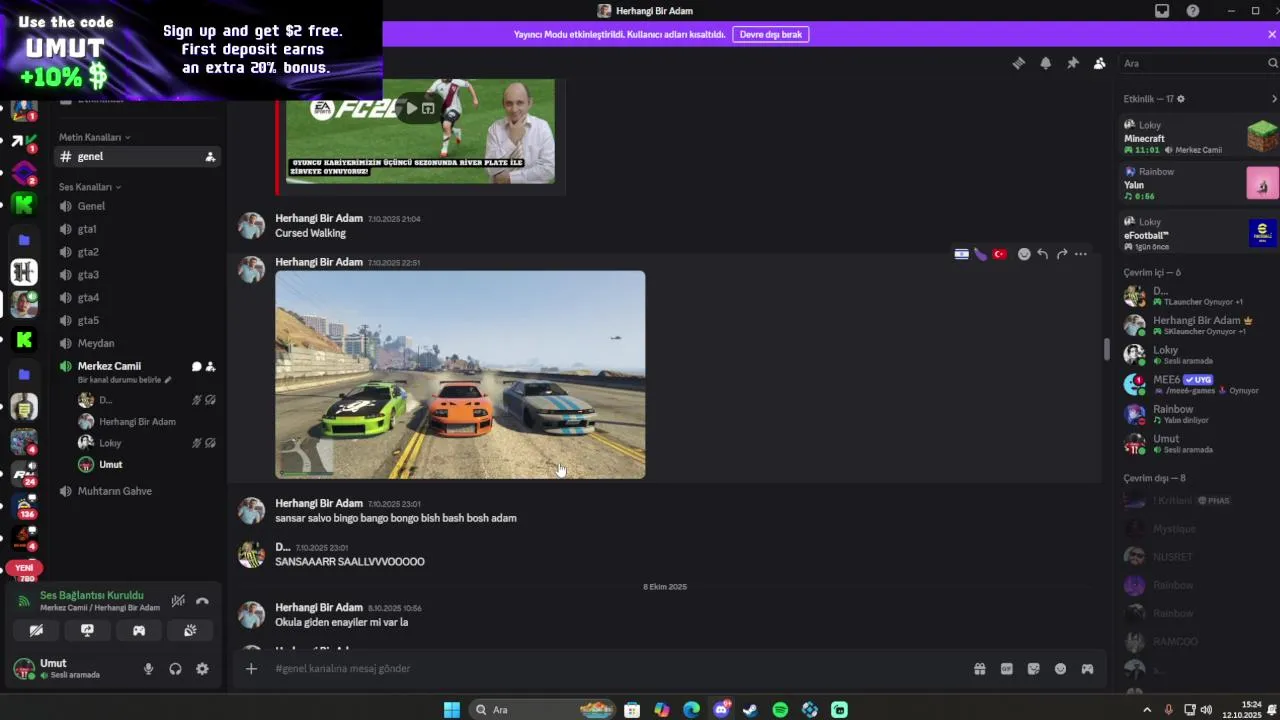Forward the GTA image message

click(x=1062, y=254)
